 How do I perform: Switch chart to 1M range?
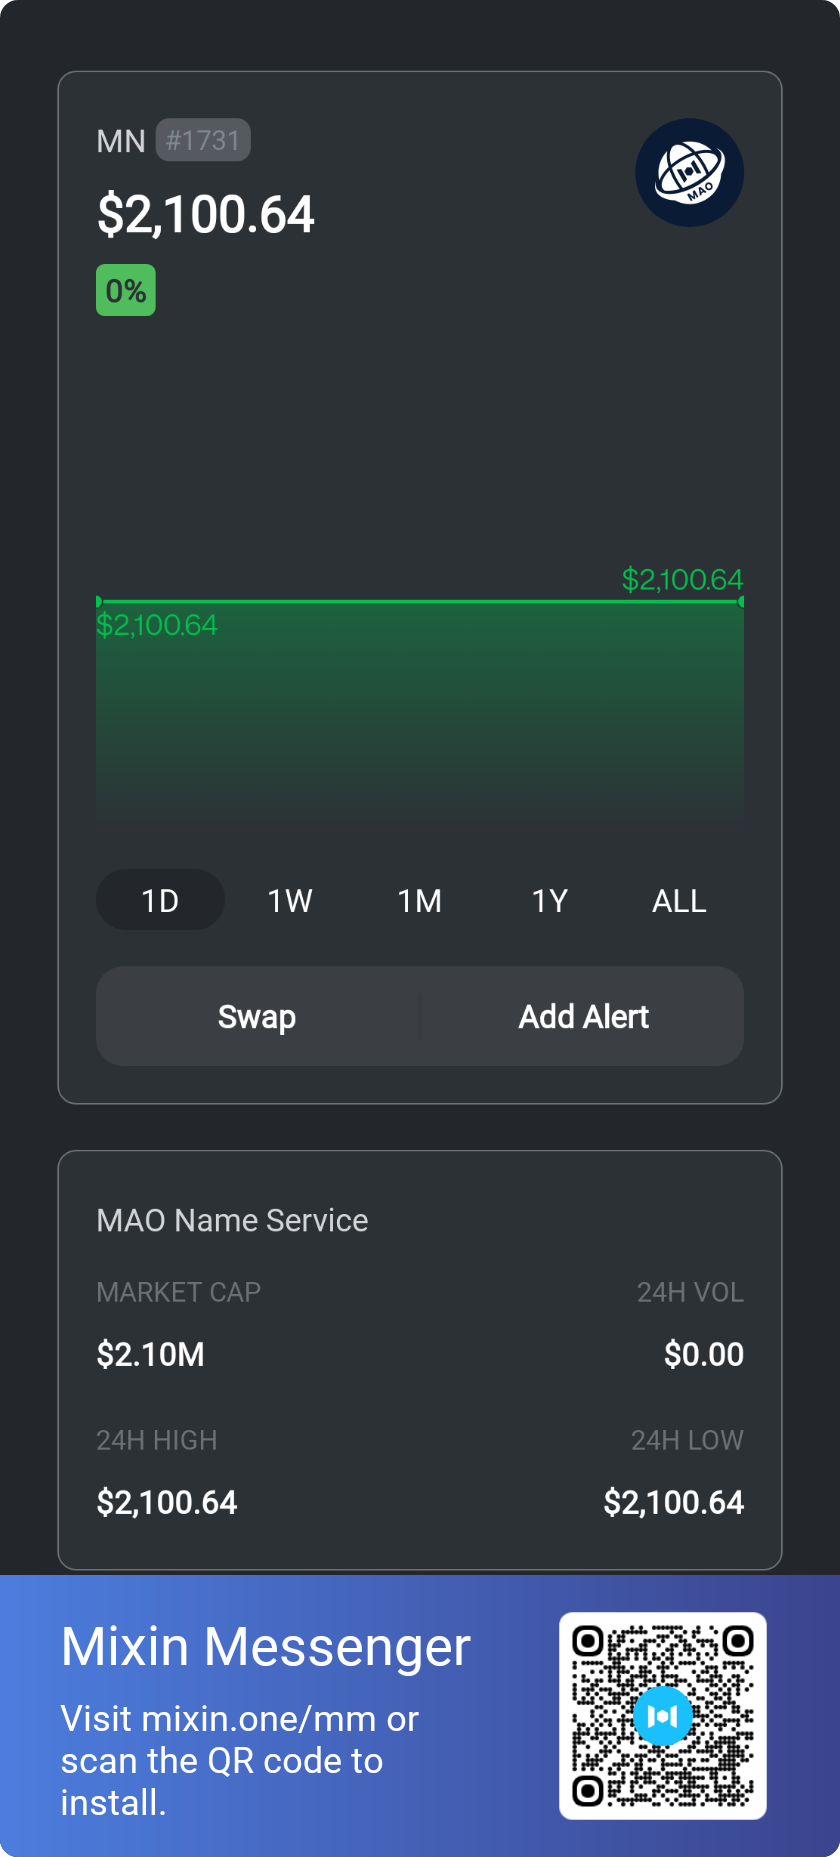click(x=420, y=900)
